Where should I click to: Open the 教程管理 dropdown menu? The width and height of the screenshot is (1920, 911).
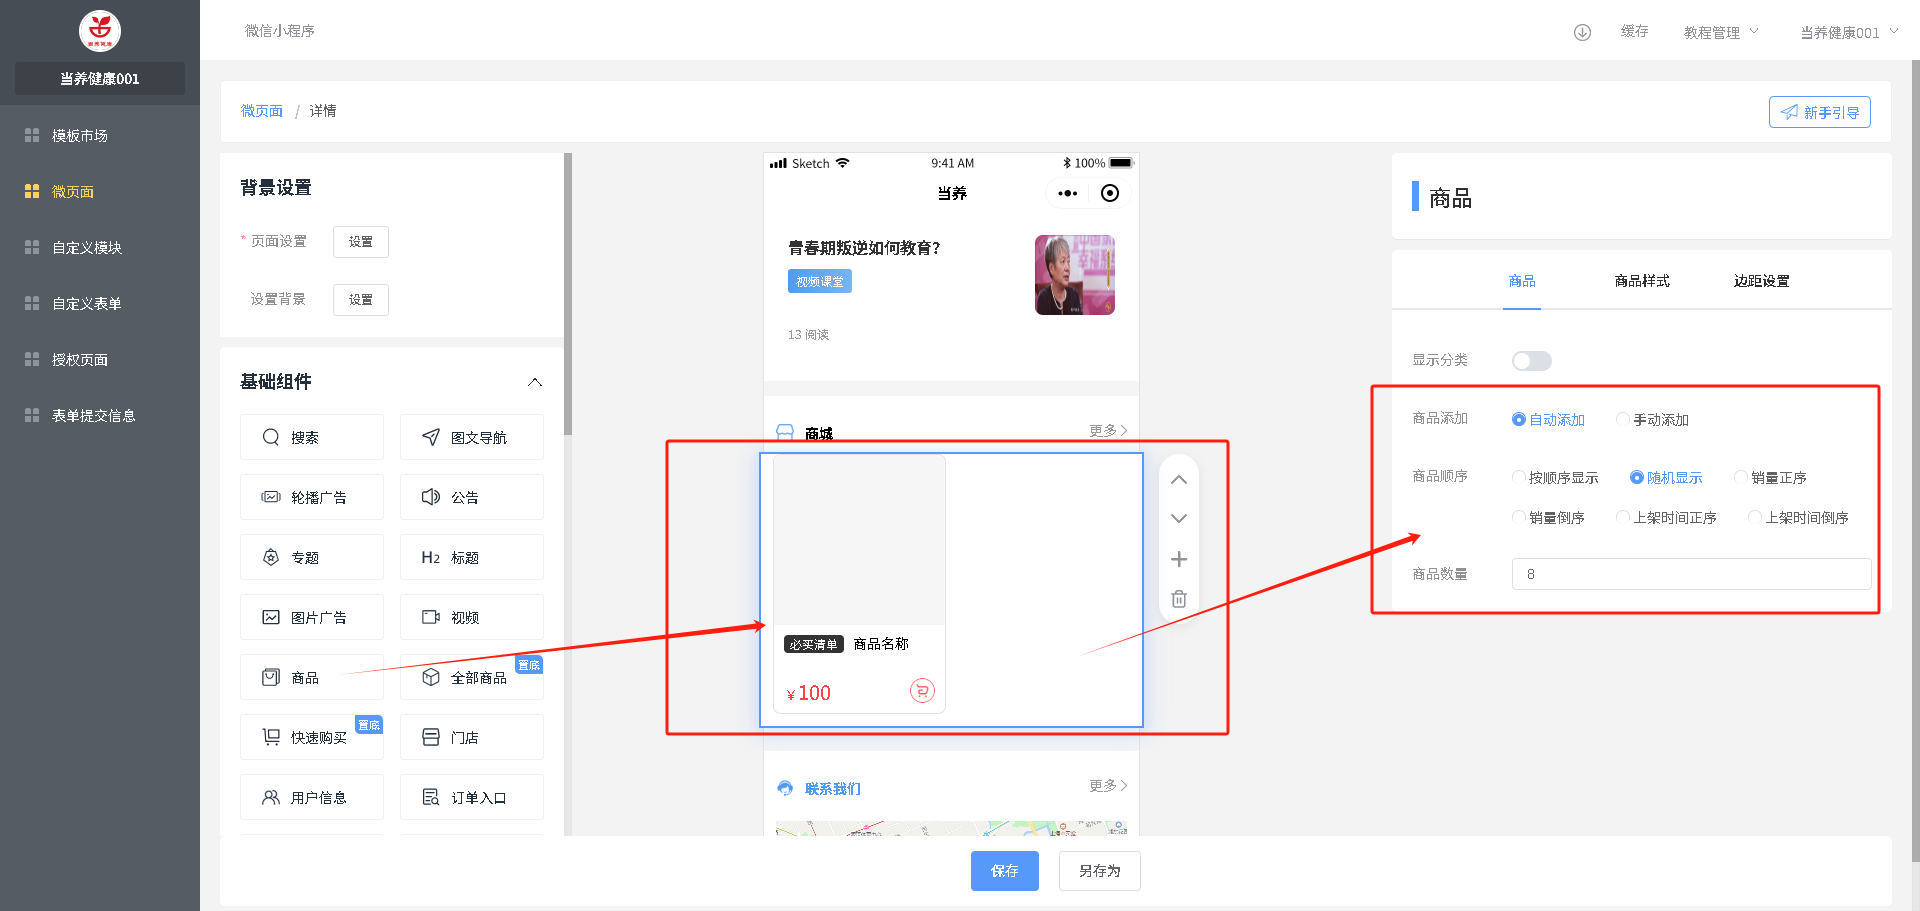click(1720, 32)
